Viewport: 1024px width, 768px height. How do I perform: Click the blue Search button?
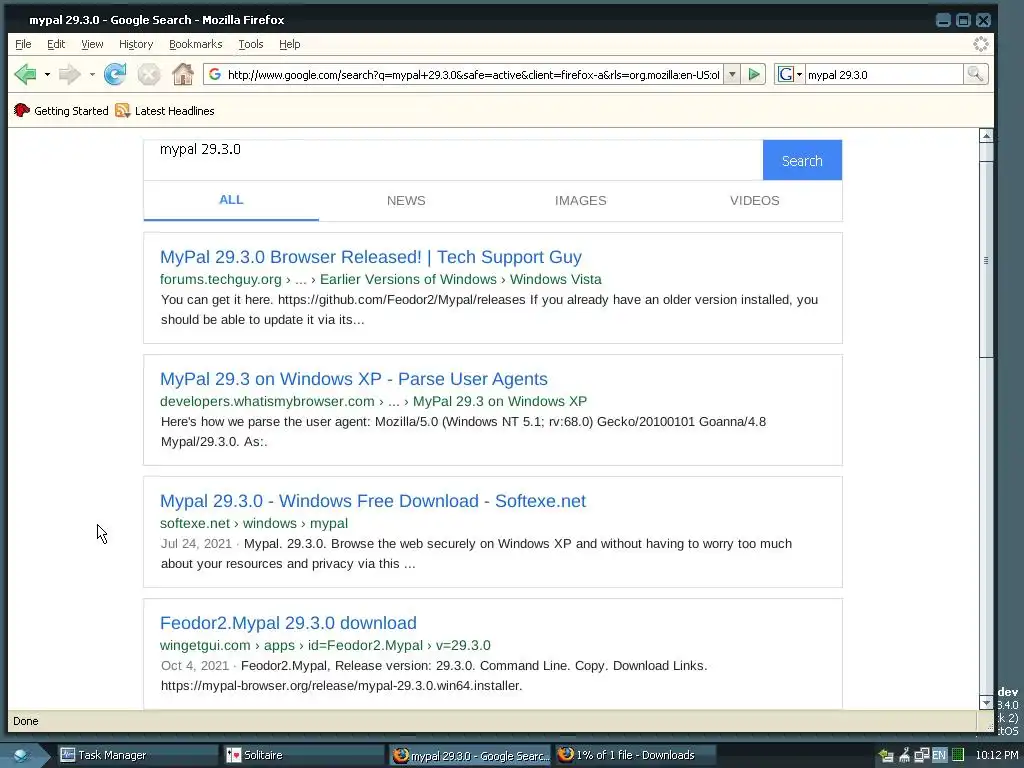coord(802,160)
